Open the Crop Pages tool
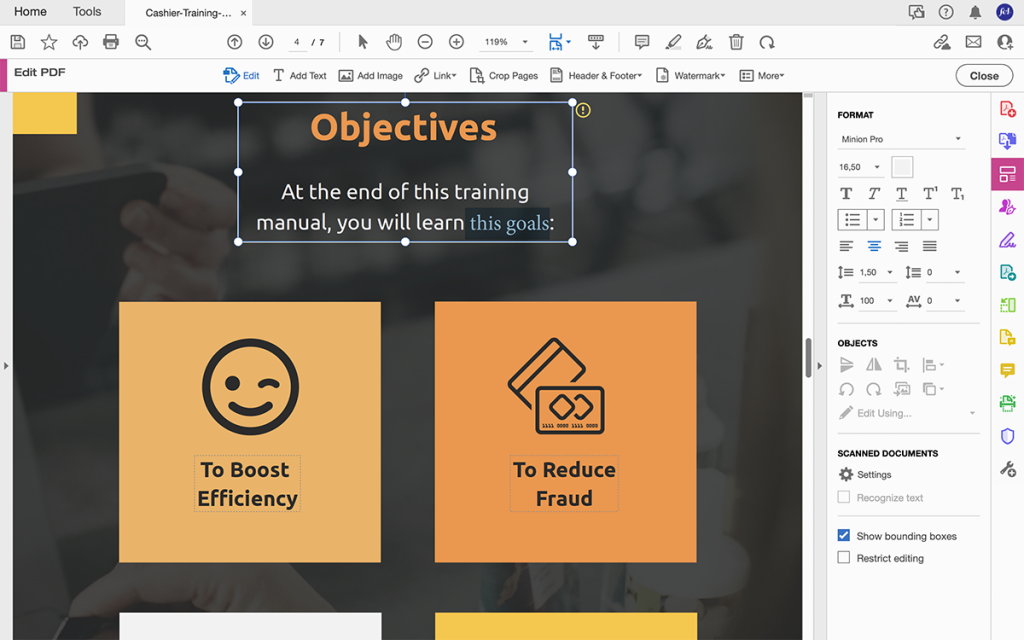 [504, 75]
